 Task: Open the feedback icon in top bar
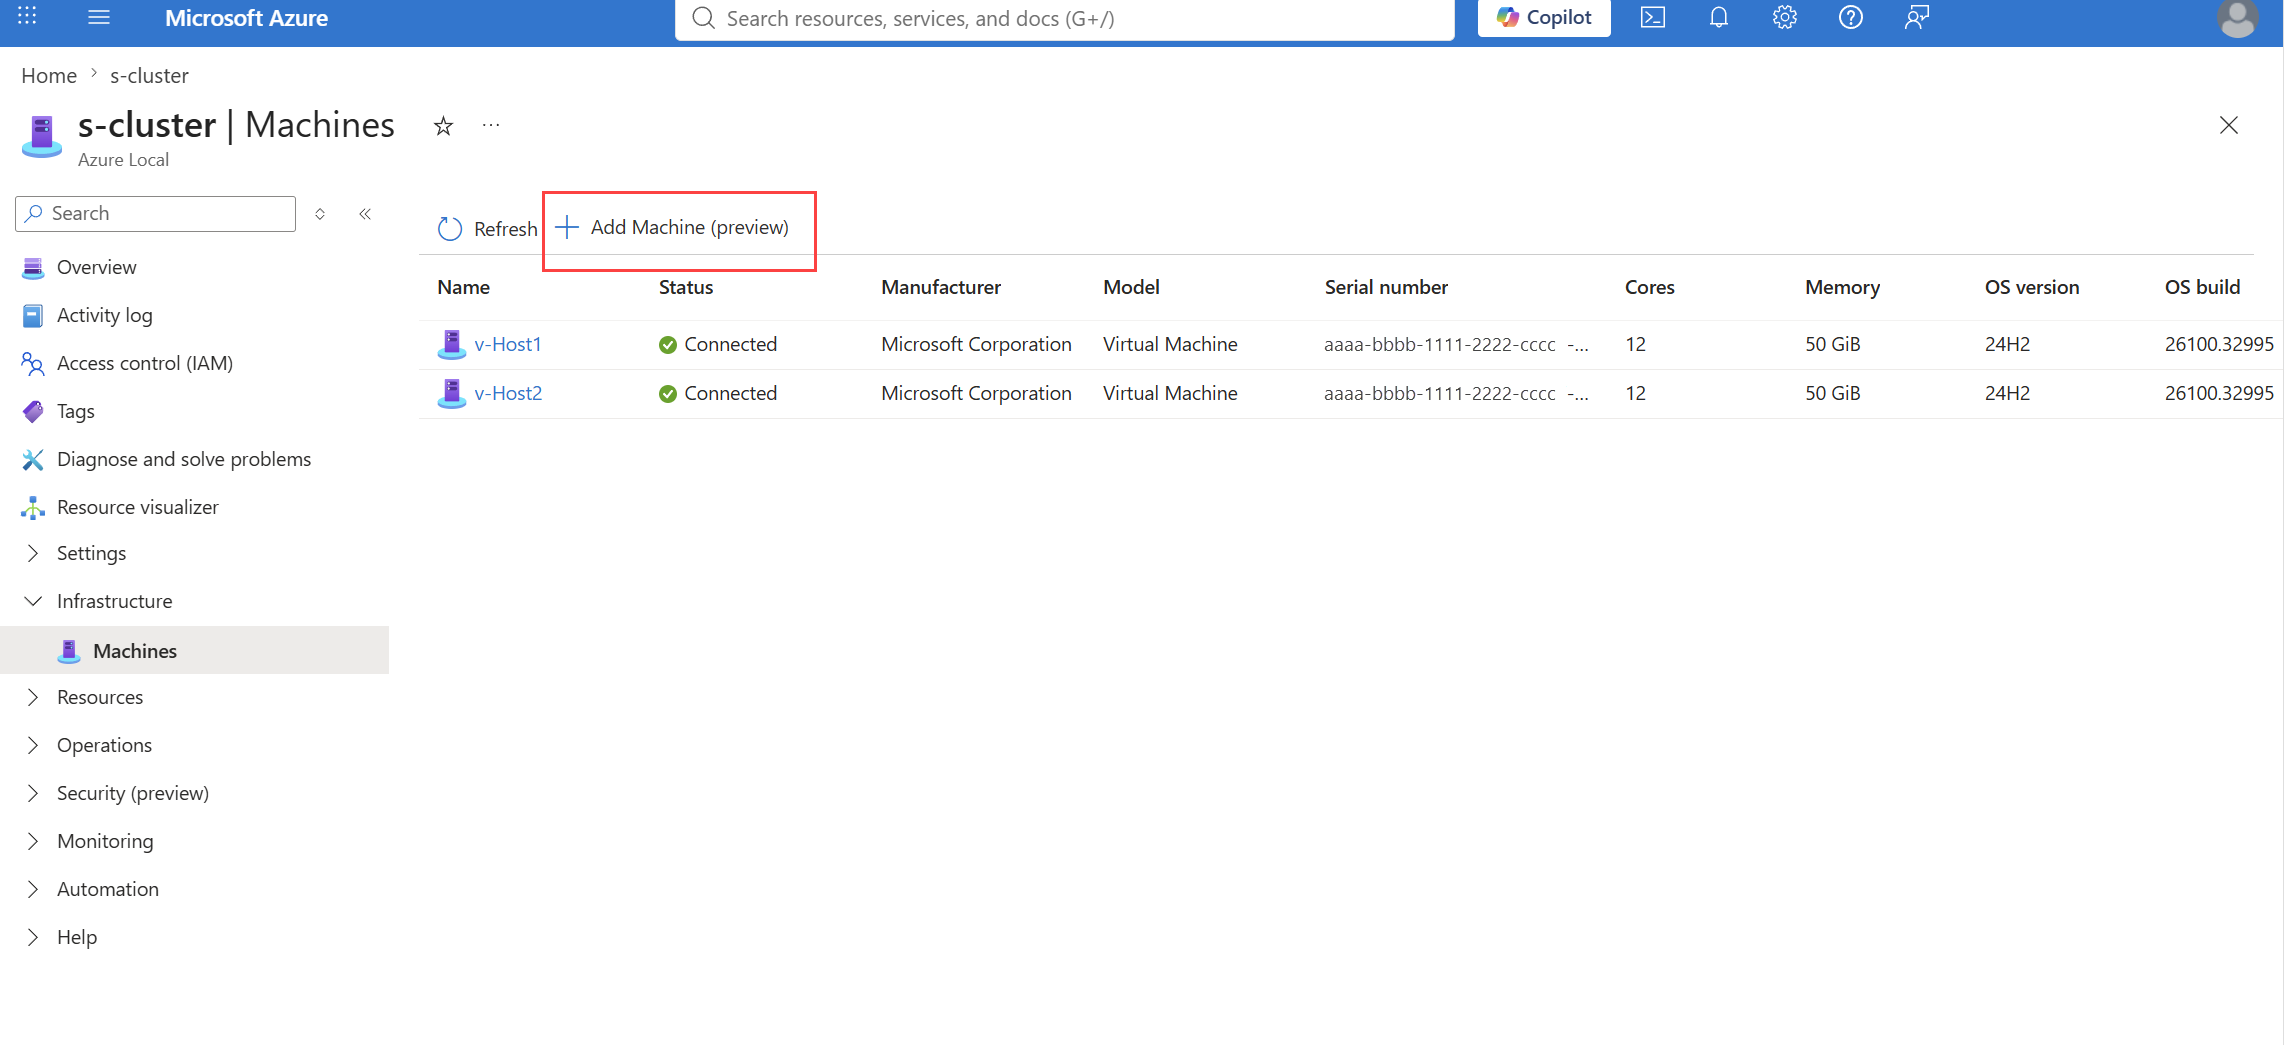click(1917, 17)
